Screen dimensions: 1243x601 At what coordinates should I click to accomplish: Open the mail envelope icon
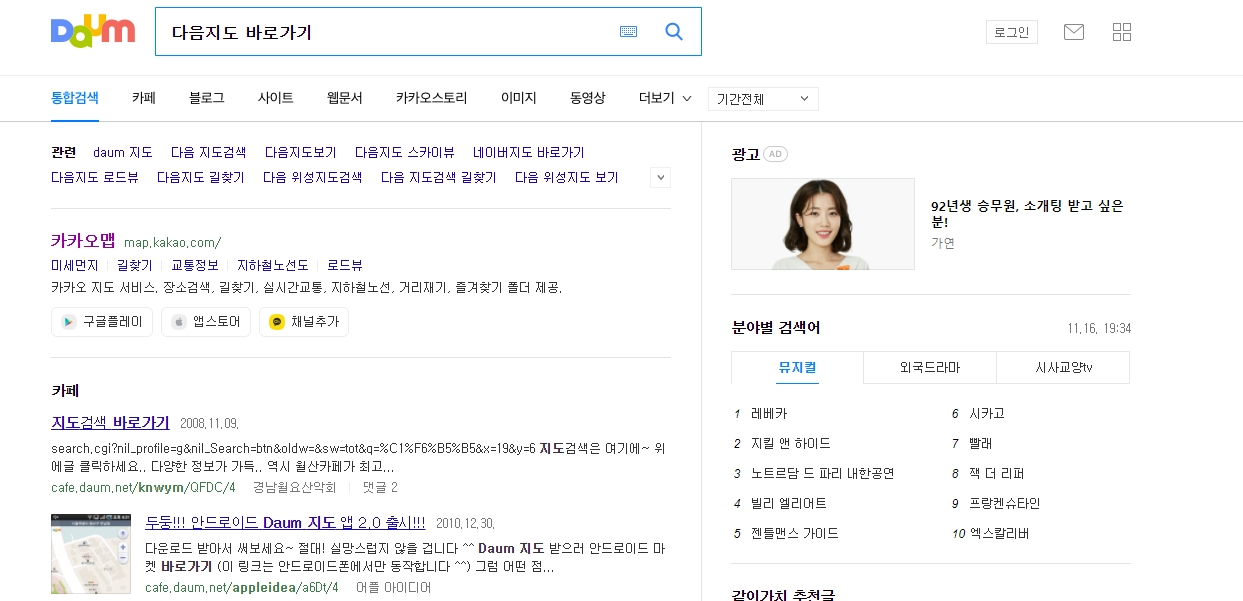coord(1074,32)
